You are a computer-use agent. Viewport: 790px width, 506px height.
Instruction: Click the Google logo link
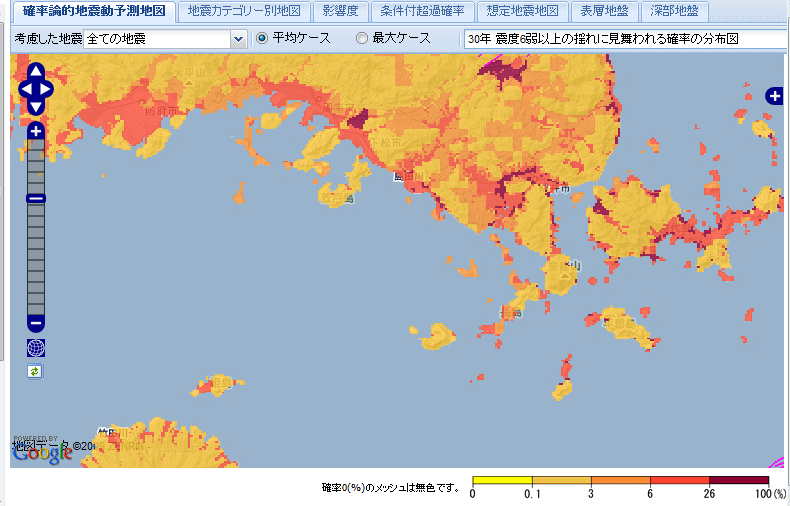coord(42,452)
